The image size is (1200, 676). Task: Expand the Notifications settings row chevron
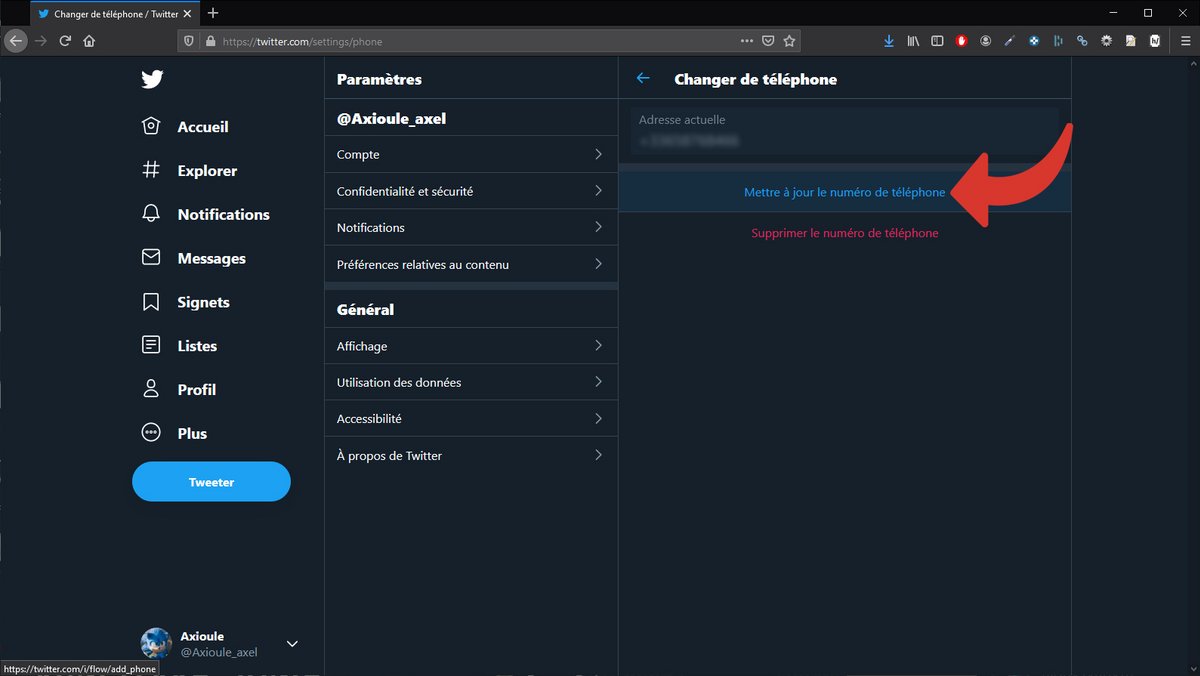tap(598, 227)
